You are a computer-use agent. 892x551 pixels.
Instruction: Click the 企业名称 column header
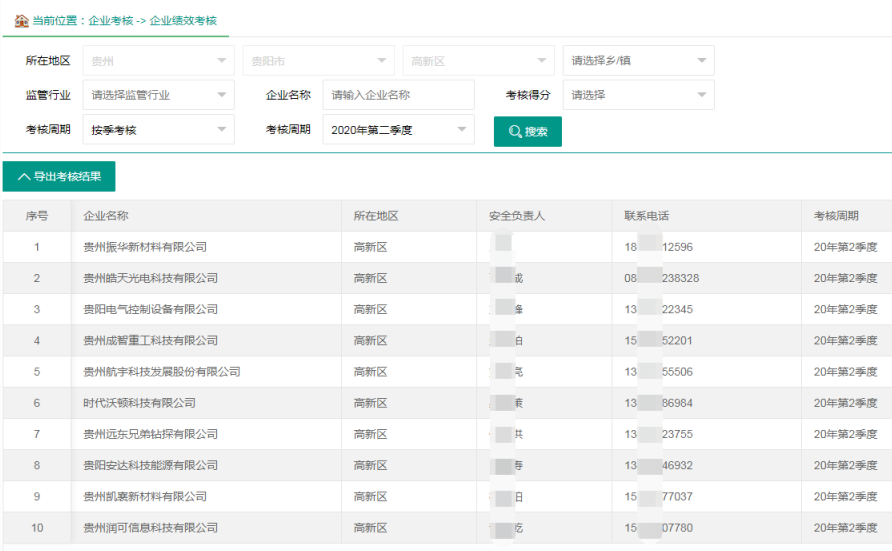click(106, 216)
